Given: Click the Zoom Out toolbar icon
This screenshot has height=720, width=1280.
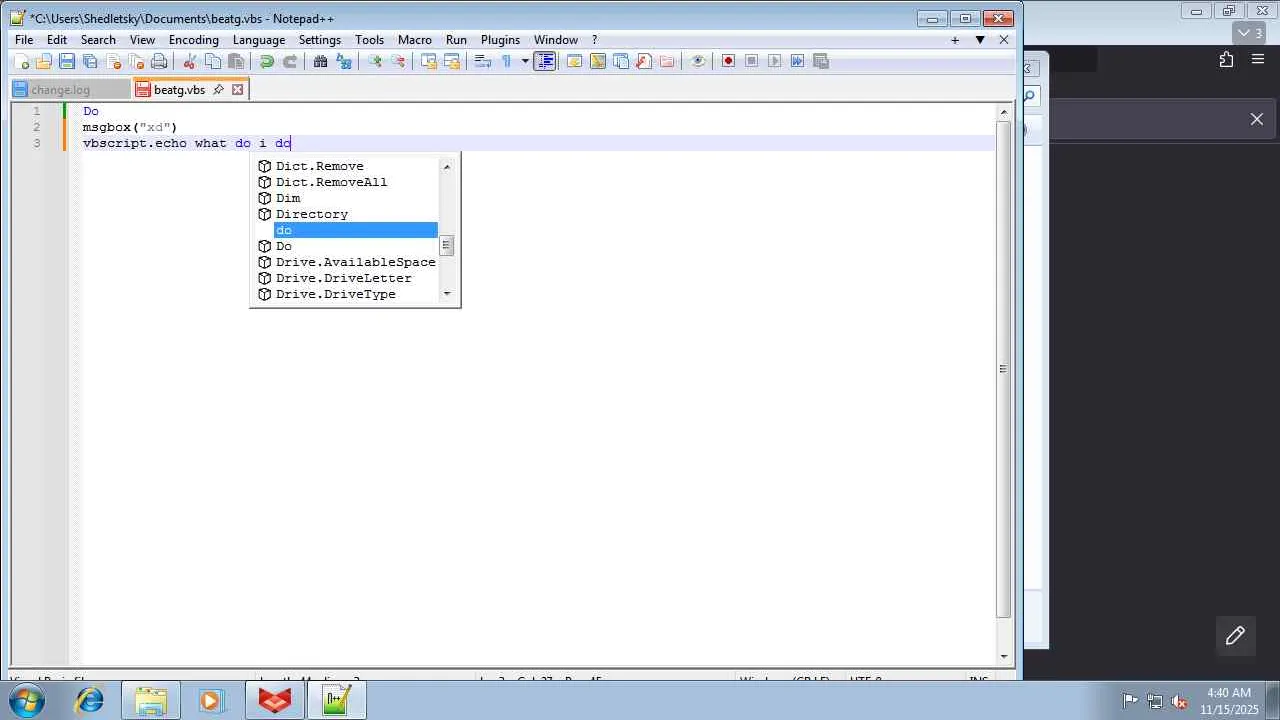Looking at the screenshot, I should 397,61.
